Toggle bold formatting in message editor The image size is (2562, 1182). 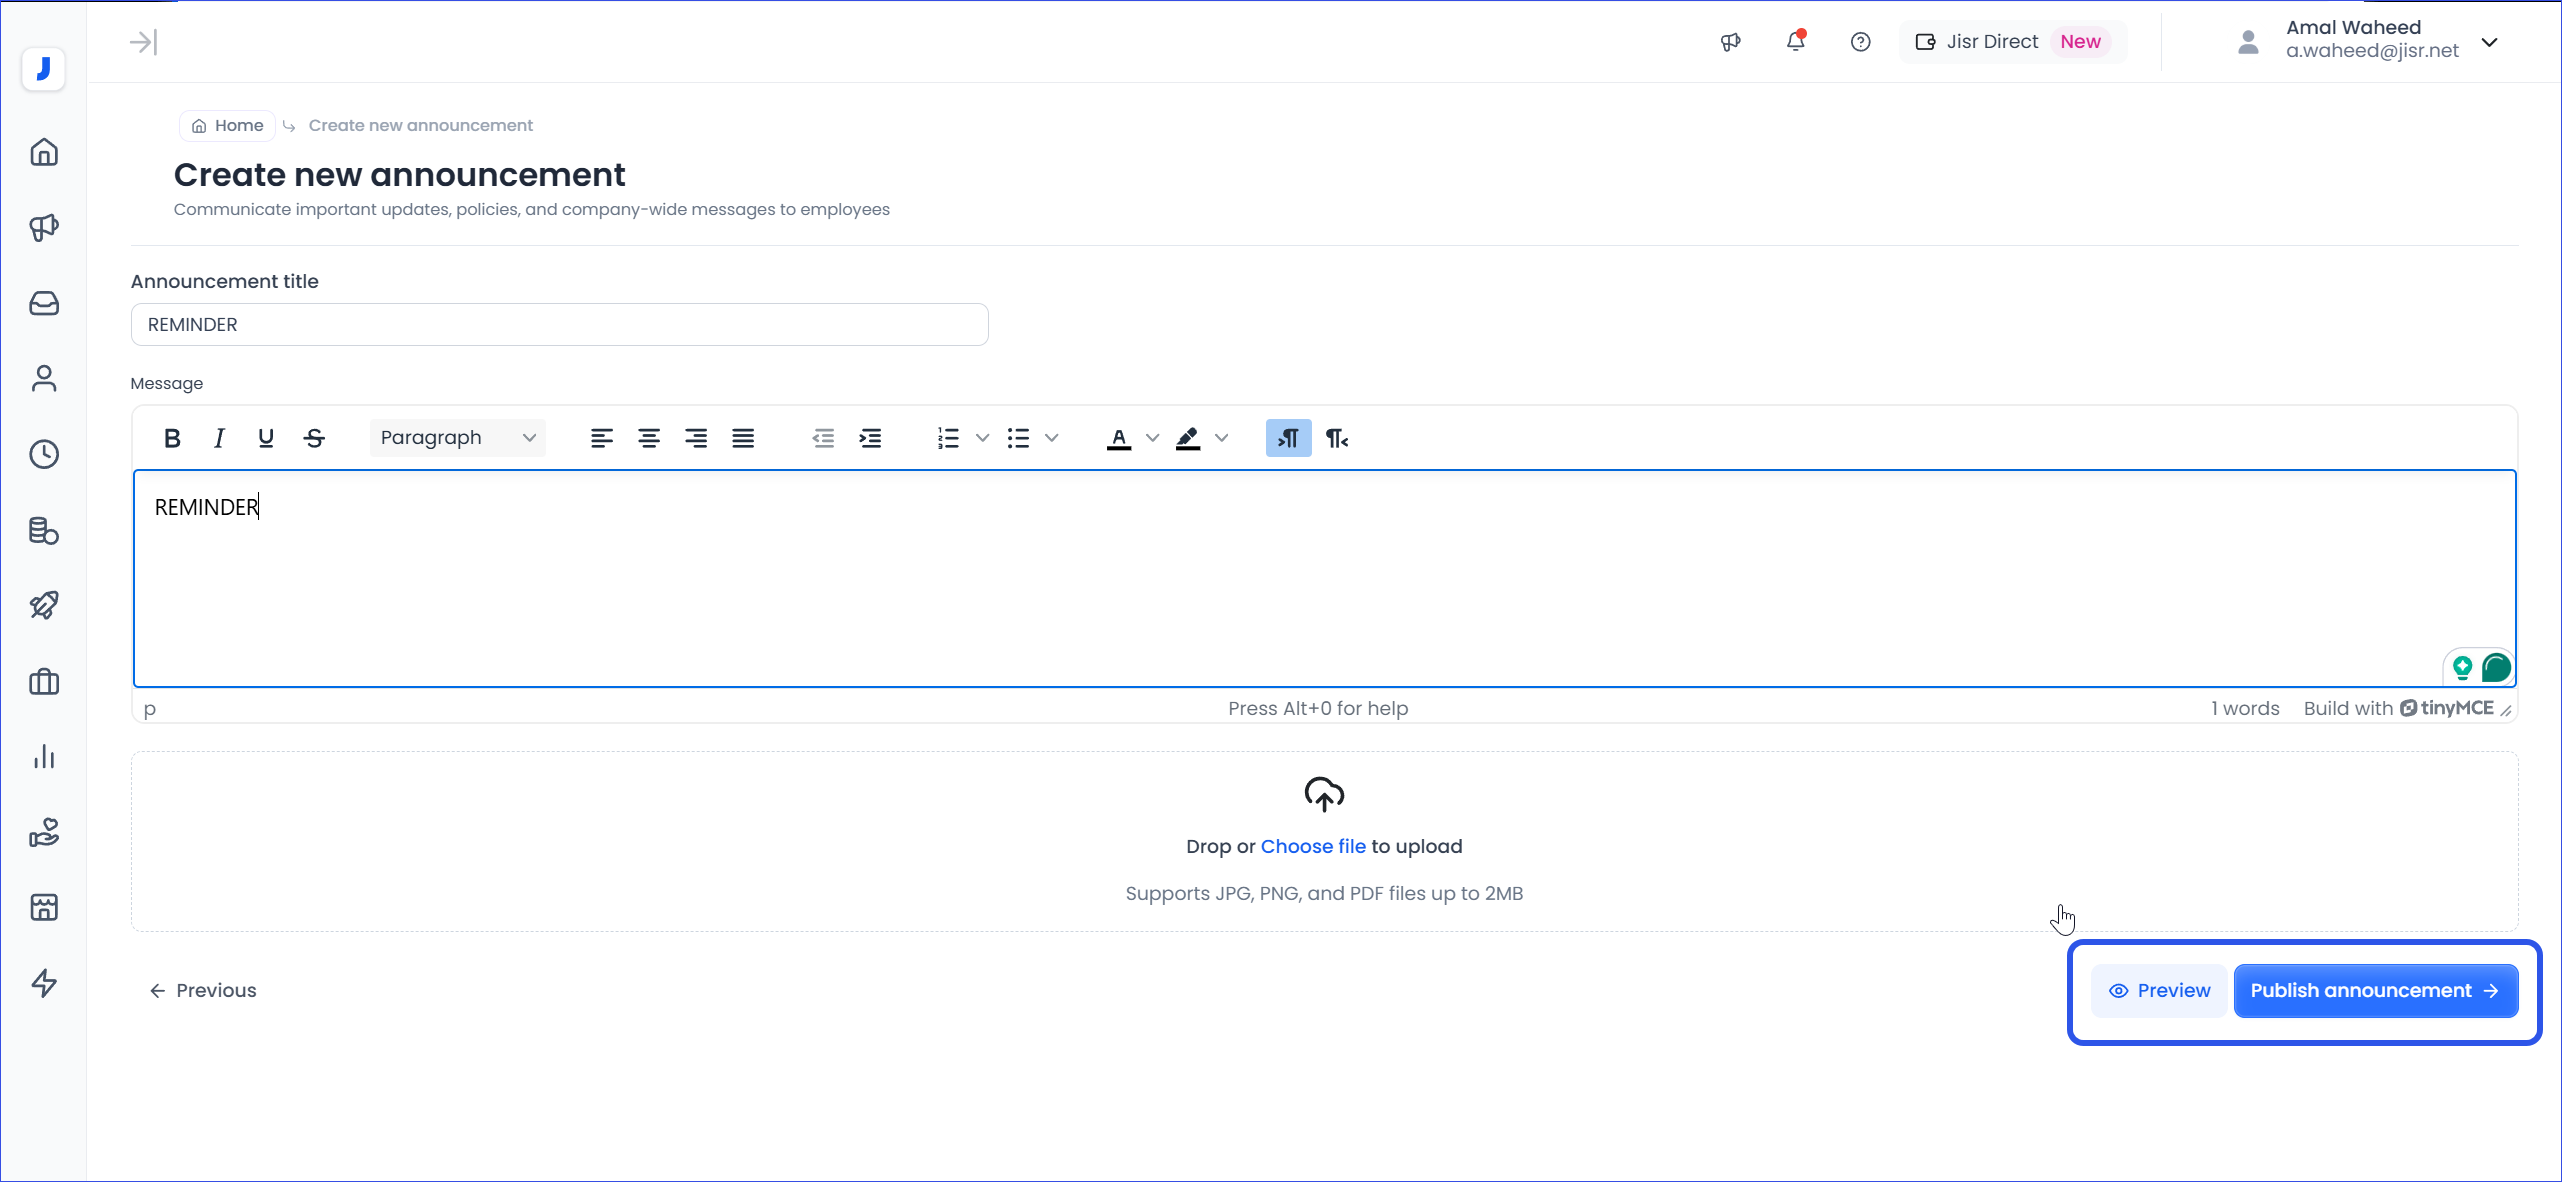[x=172, y=438]
